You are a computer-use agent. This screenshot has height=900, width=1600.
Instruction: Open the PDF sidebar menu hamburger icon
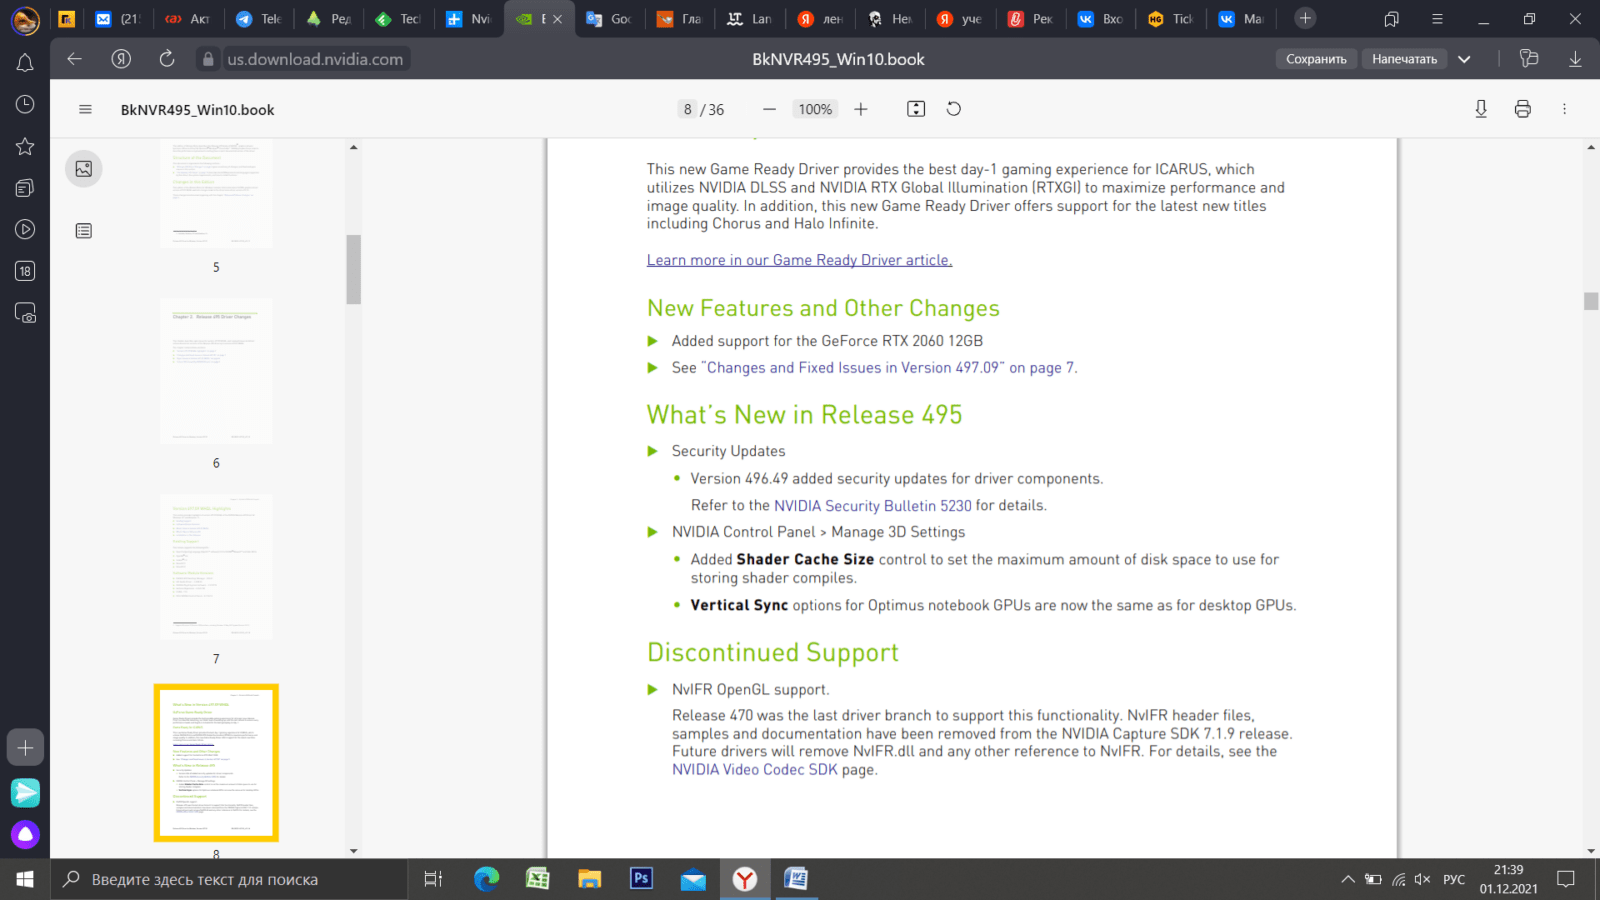85,109
